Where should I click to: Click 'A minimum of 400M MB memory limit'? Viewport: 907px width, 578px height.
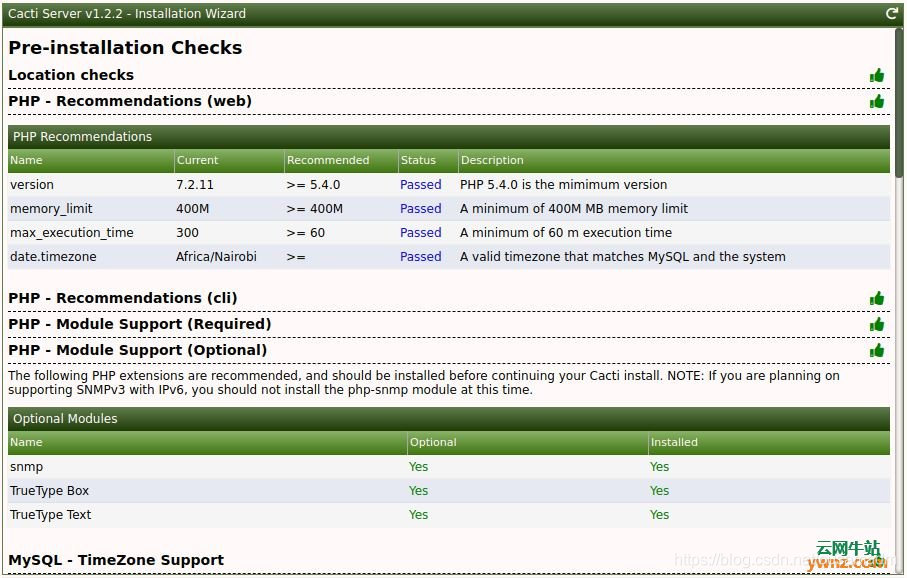click(x=574, y=209)
